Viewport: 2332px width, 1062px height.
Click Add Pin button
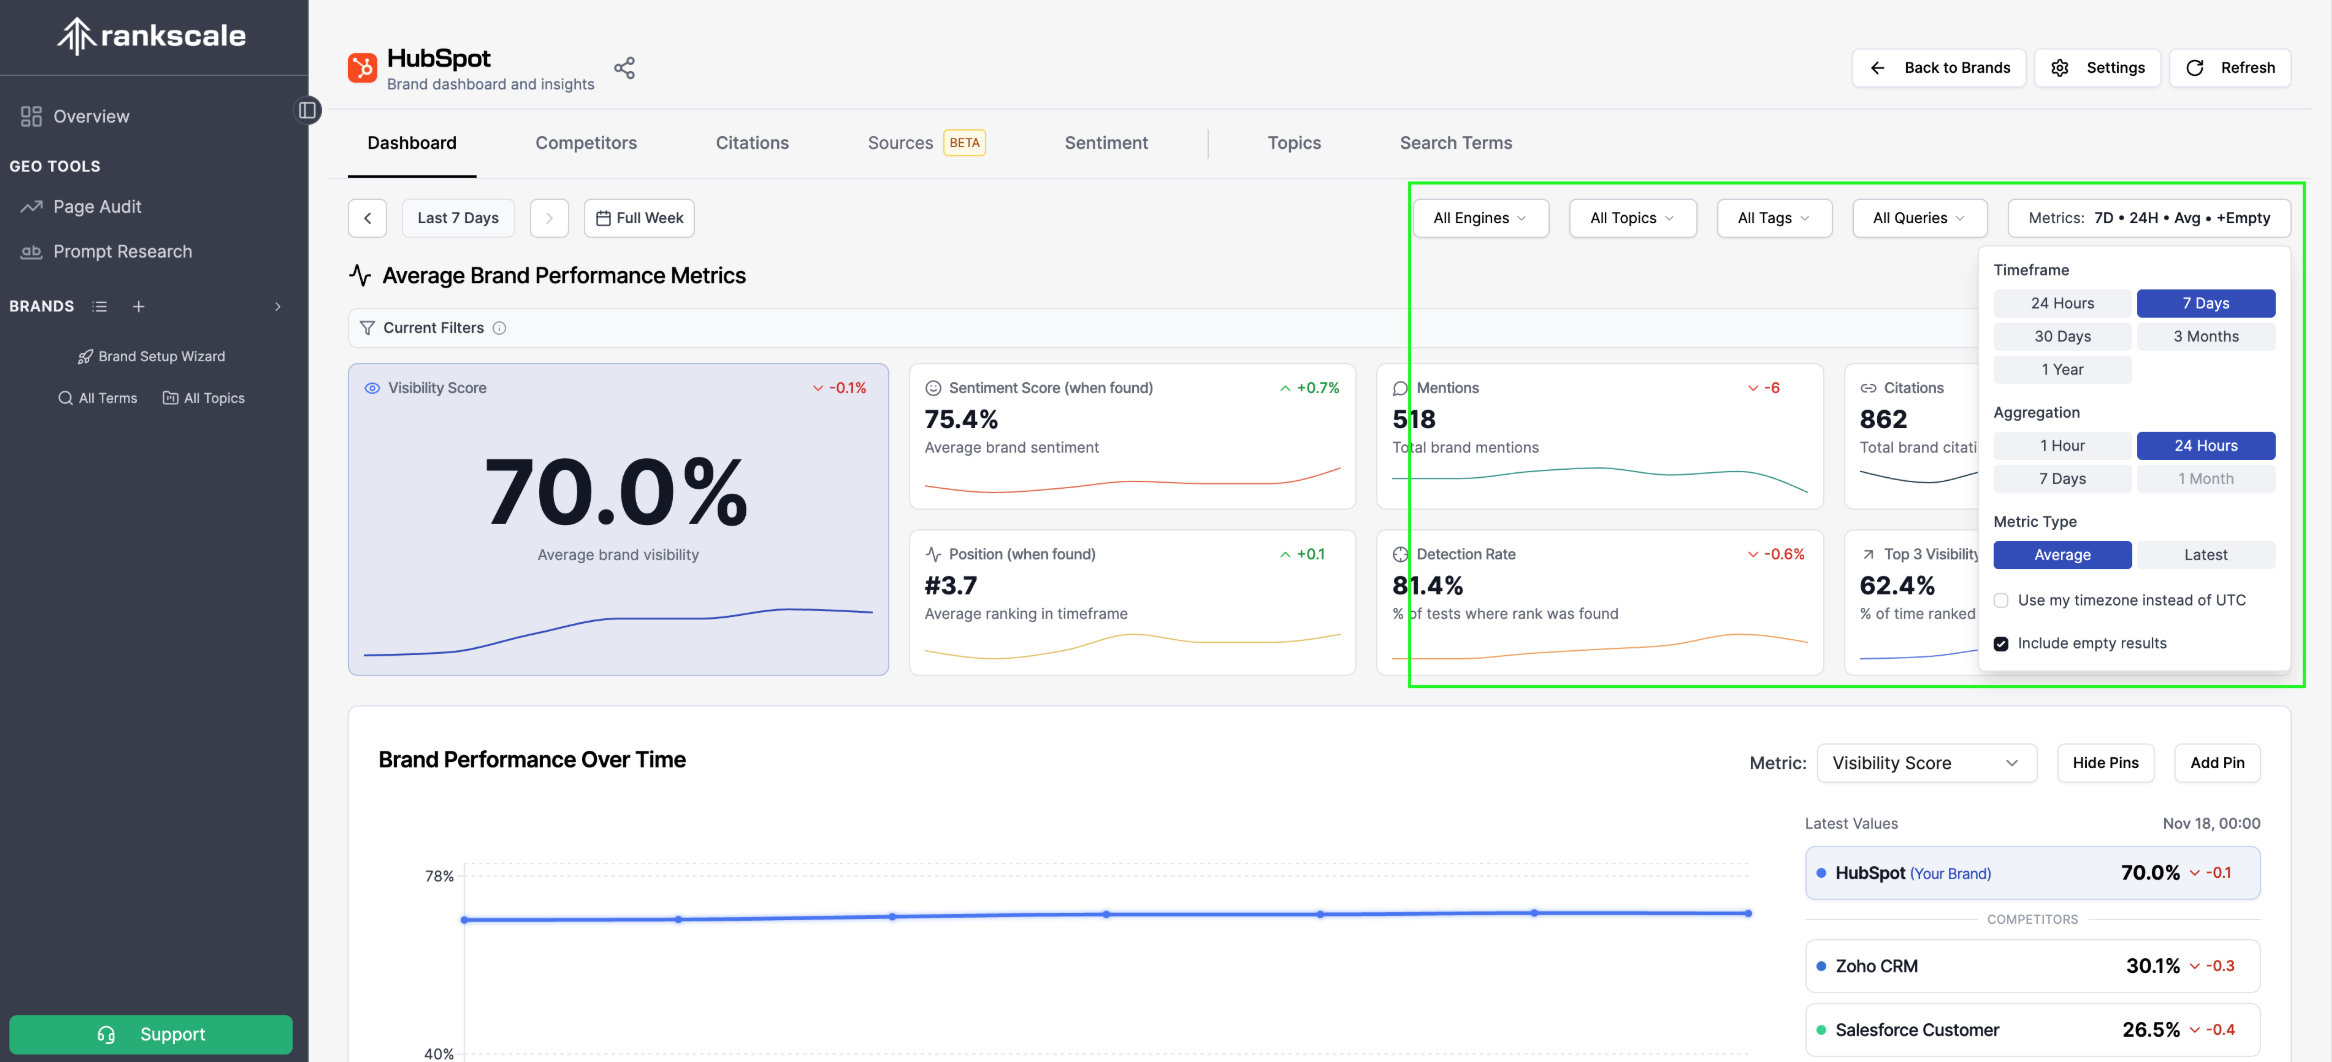click(2217, 763)
